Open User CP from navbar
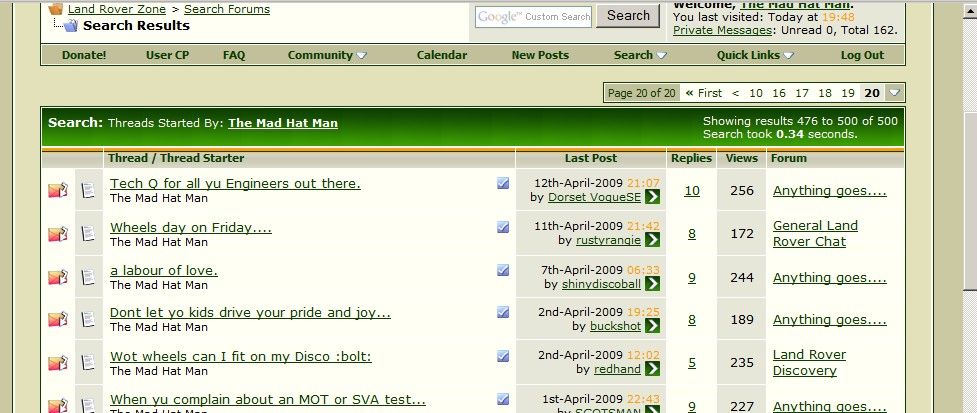 (168, 55)
